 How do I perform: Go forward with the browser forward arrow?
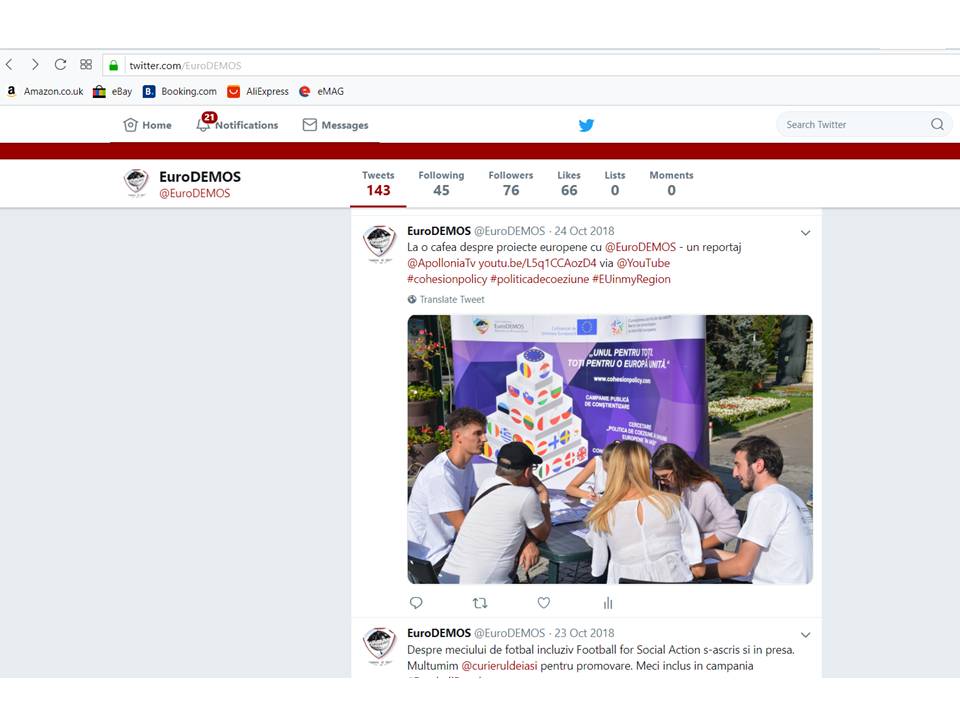click(x=35, y=64)
